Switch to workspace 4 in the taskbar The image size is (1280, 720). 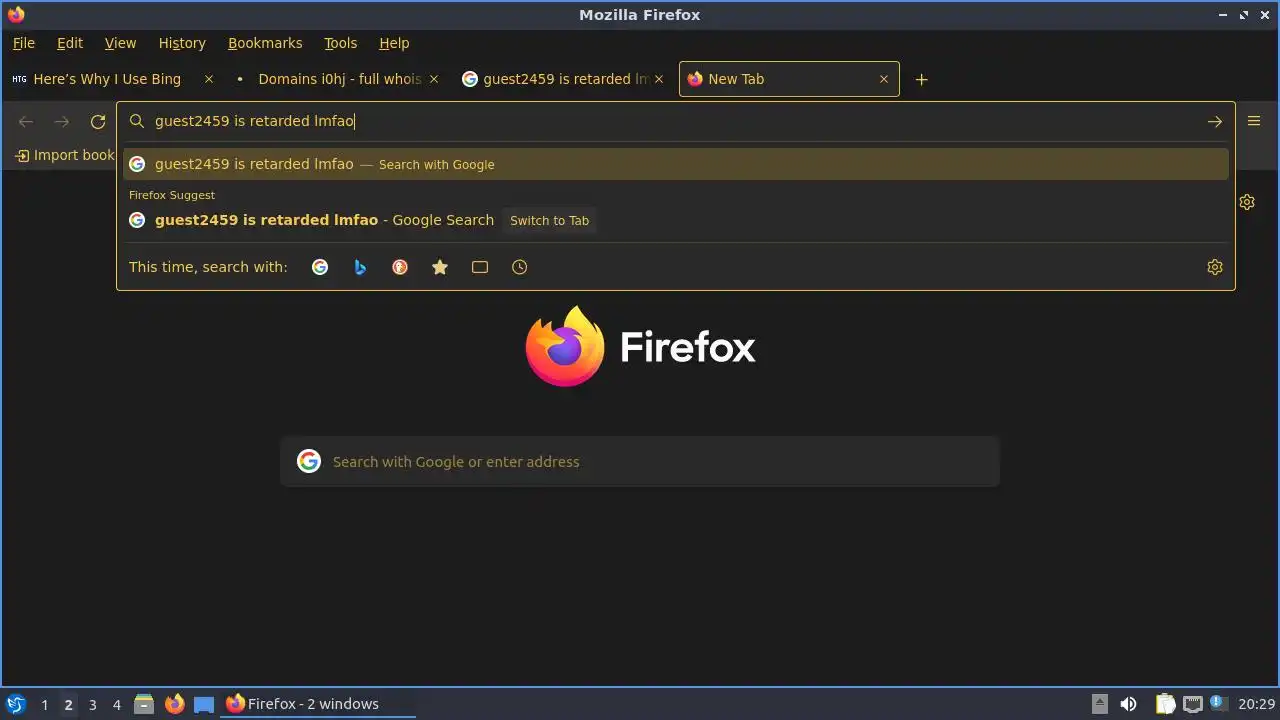(116, 704)
